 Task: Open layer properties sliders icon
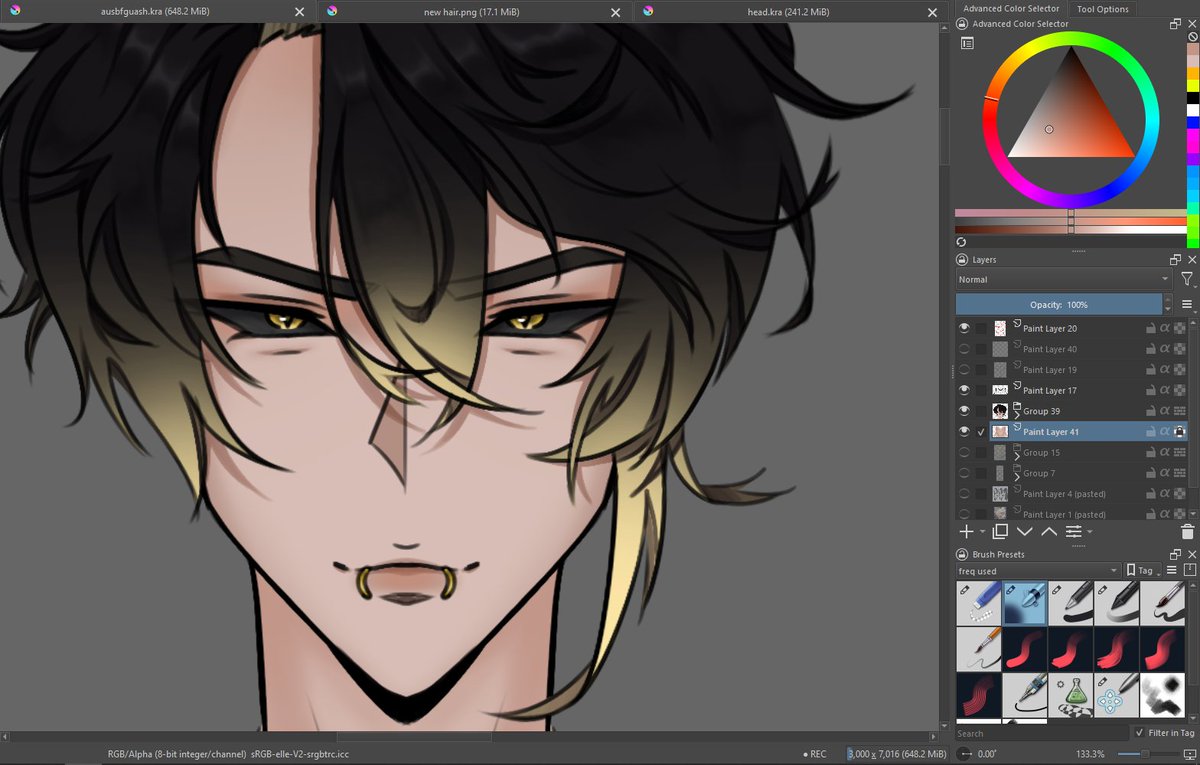(x=1073, y=532)
